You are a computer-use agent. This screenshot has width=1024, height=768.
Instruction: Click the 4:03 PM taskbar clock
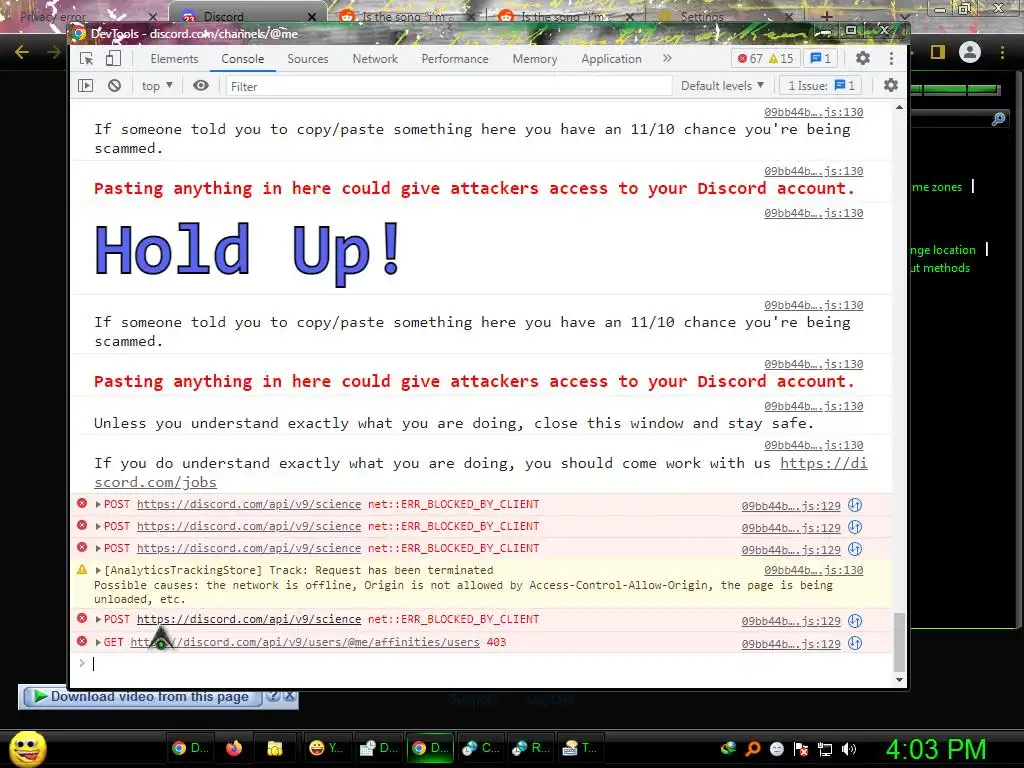pyautogui.click(x=935, y=749)
